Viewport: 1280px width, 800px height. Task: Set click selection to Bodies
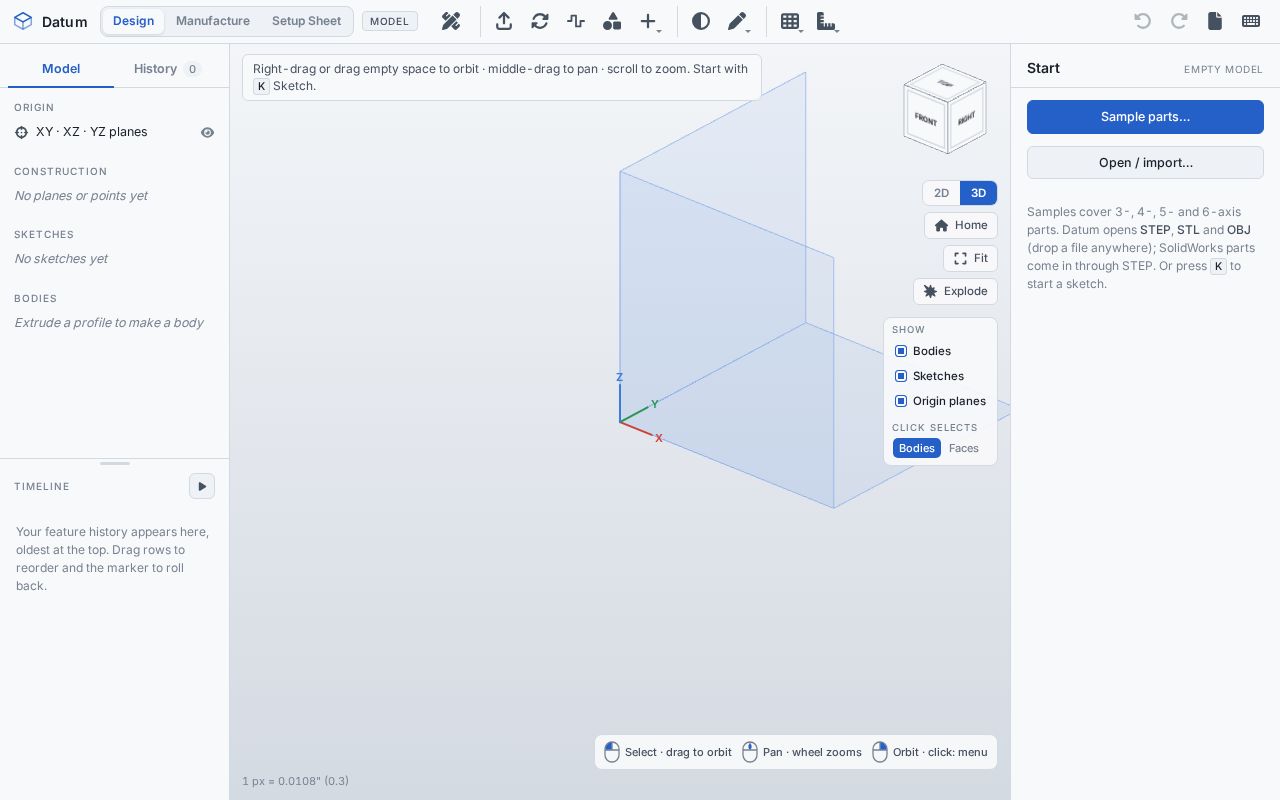pos(917,448)
